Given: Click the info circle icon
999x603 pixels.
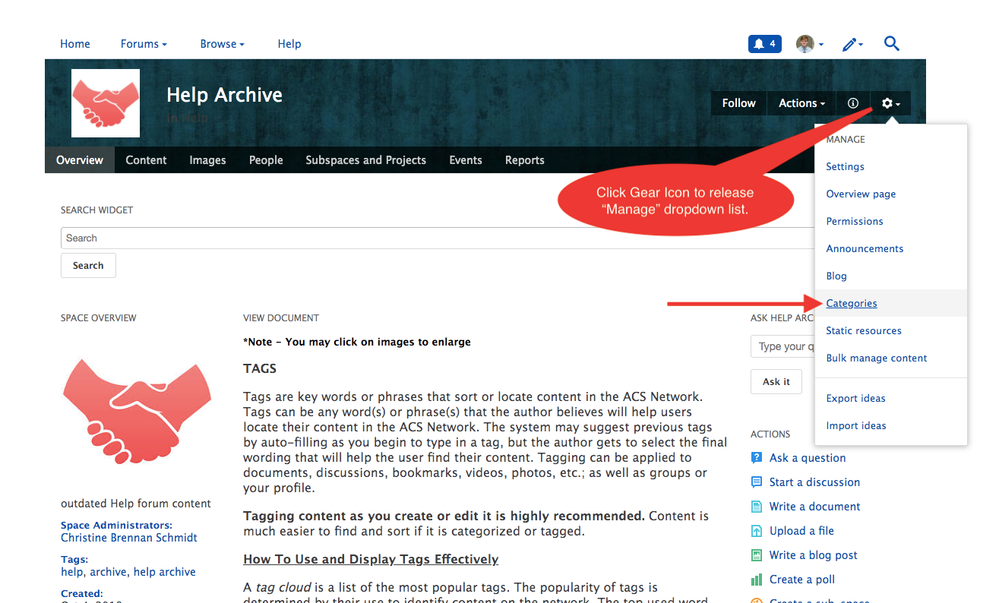Looking at the screenshot, I should (853, 103).
